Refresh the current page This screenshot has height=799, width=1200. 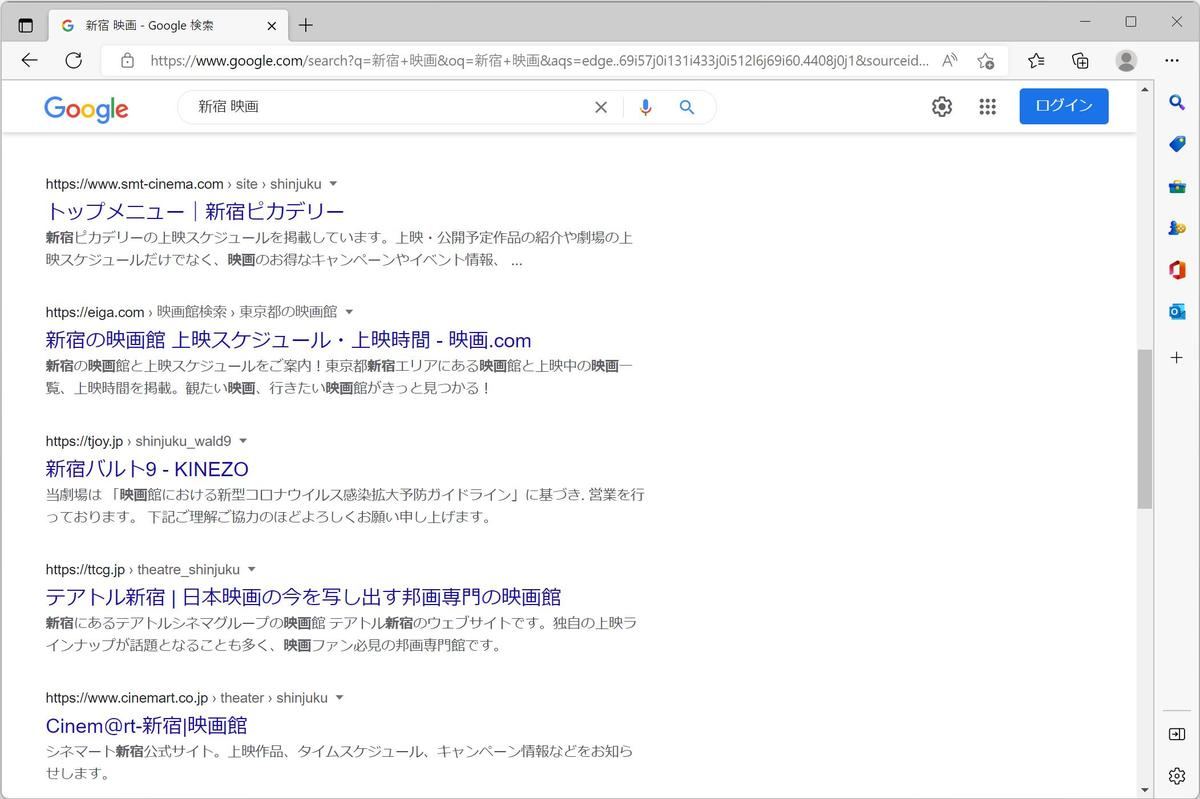pyautogui.click(x=73, y=61)
